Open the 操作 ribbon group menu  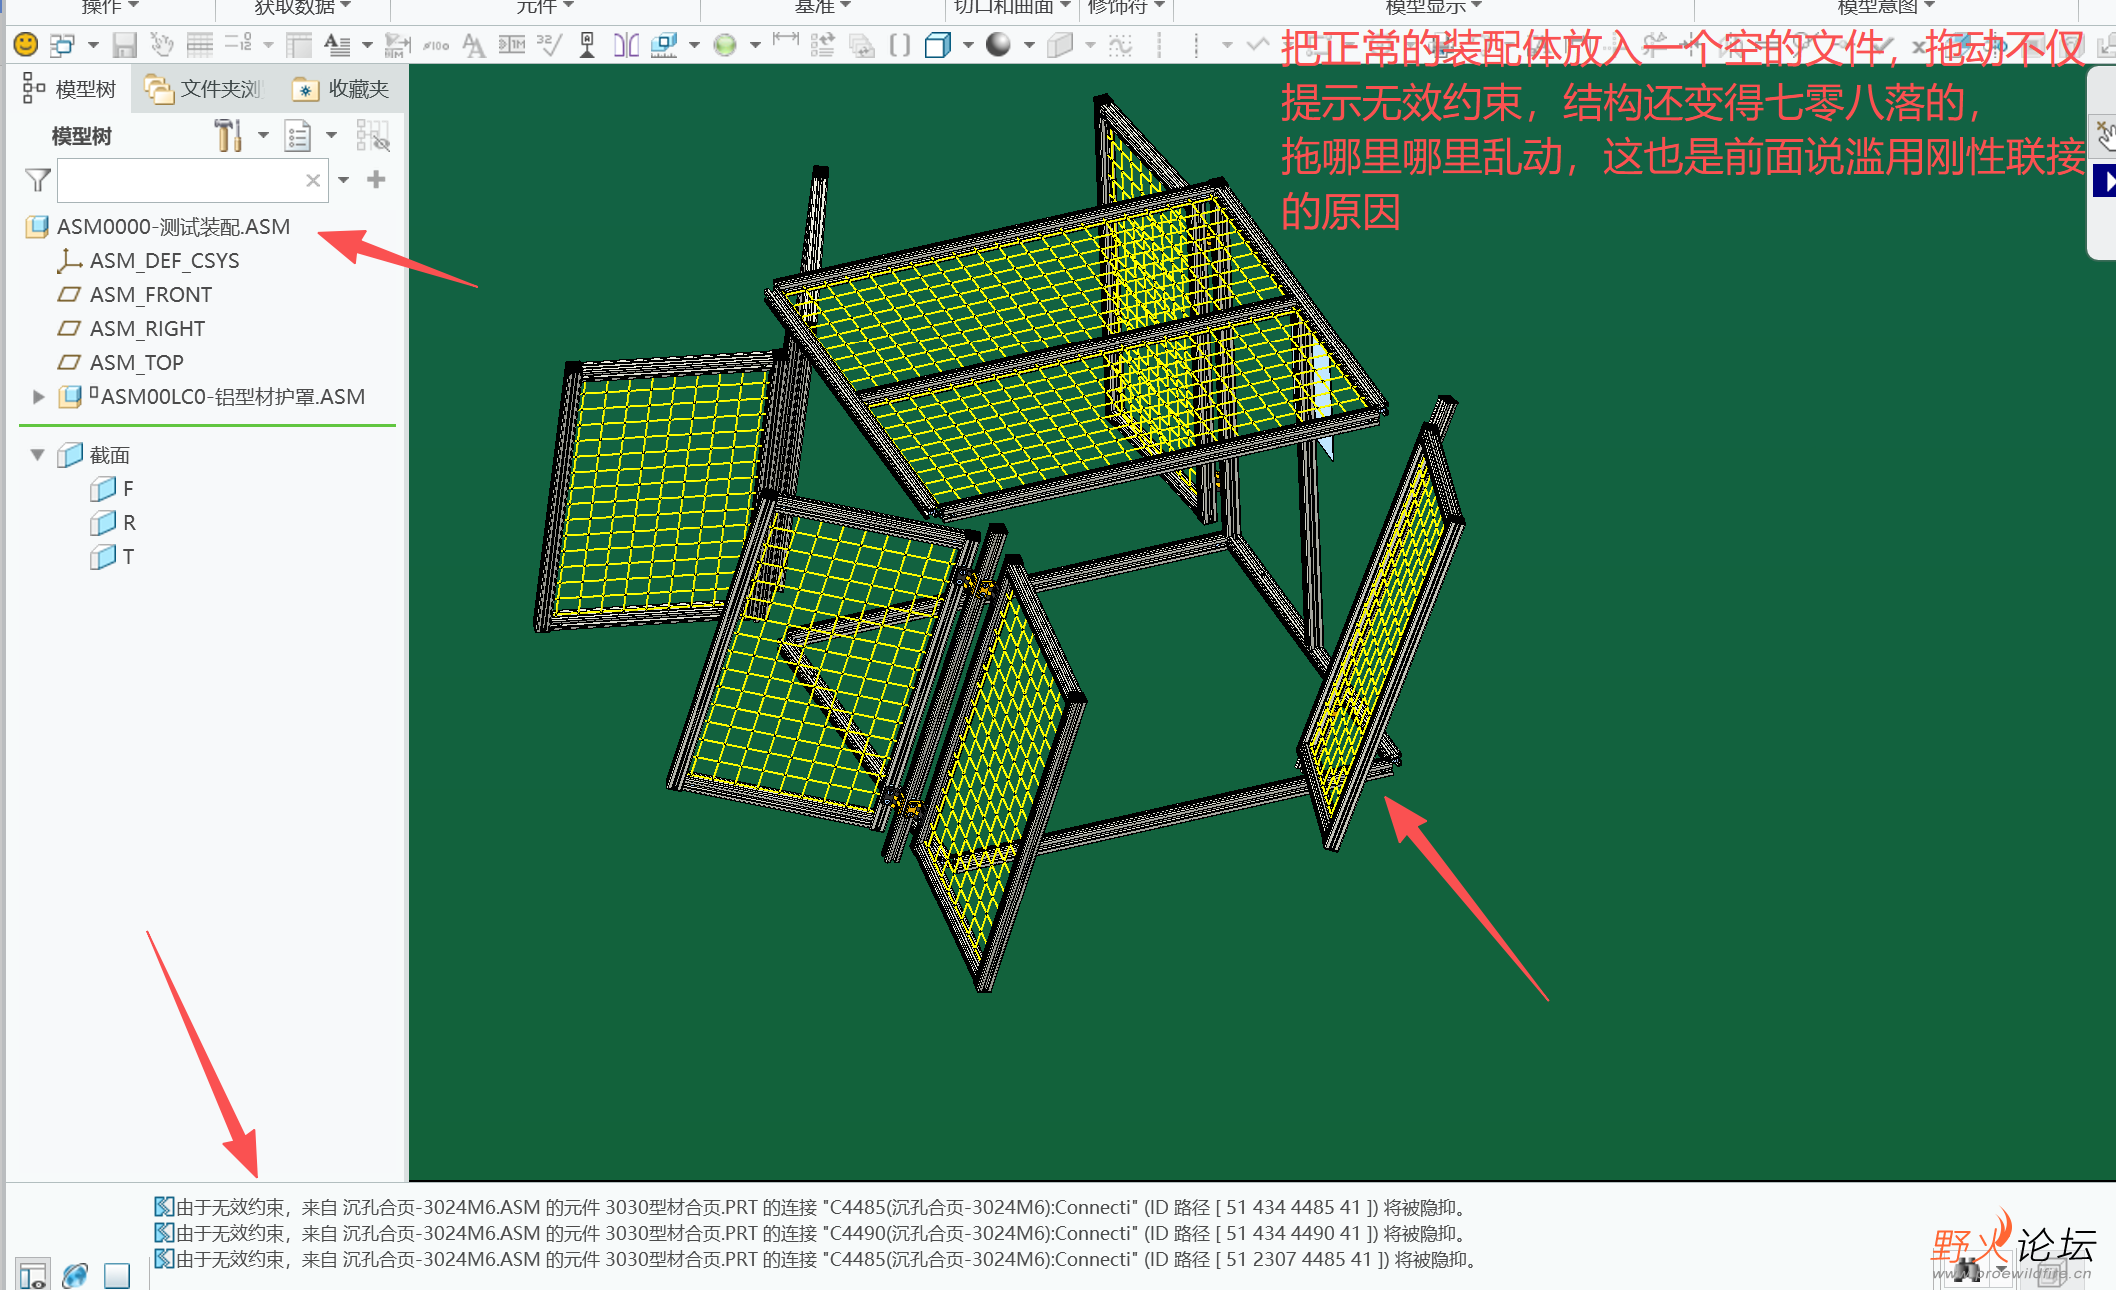point(110,7)
